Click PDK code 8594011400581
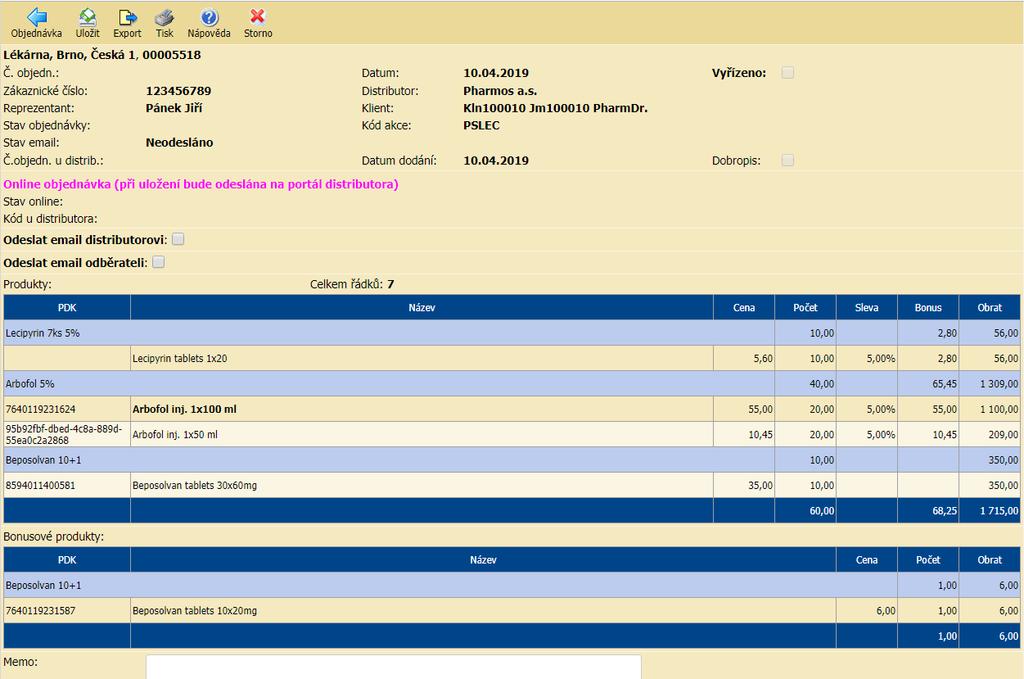The image size is (1024, 679). point(40,486)
